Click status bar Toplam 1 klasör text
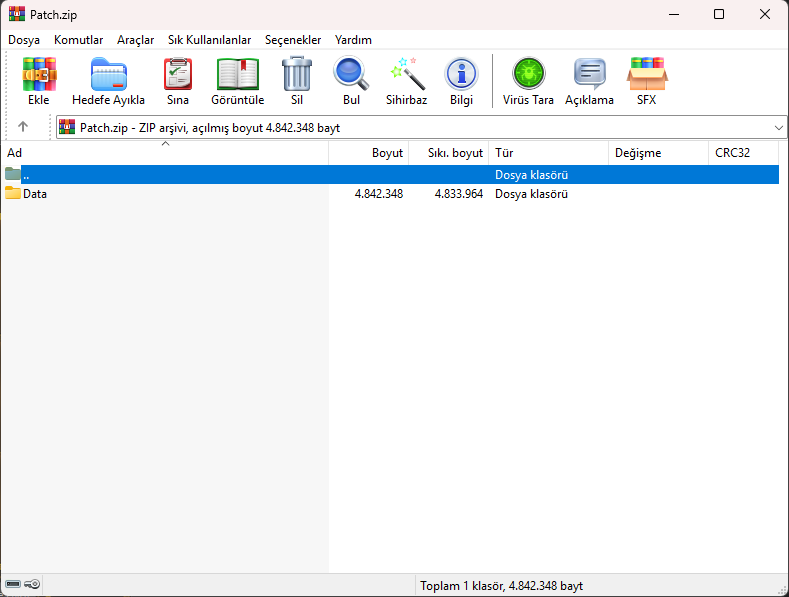789x597 pixels. 502,586
